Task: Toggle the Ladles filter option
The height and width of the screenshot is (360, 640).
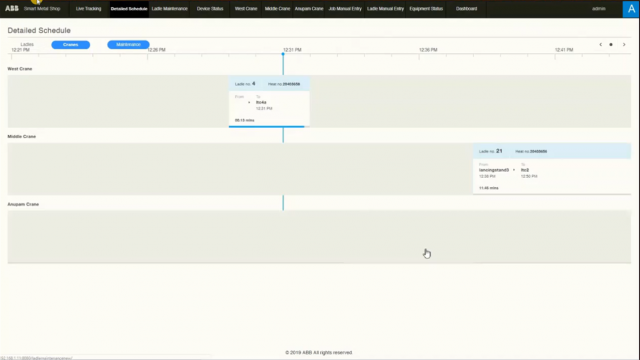Action: (27, 44)
